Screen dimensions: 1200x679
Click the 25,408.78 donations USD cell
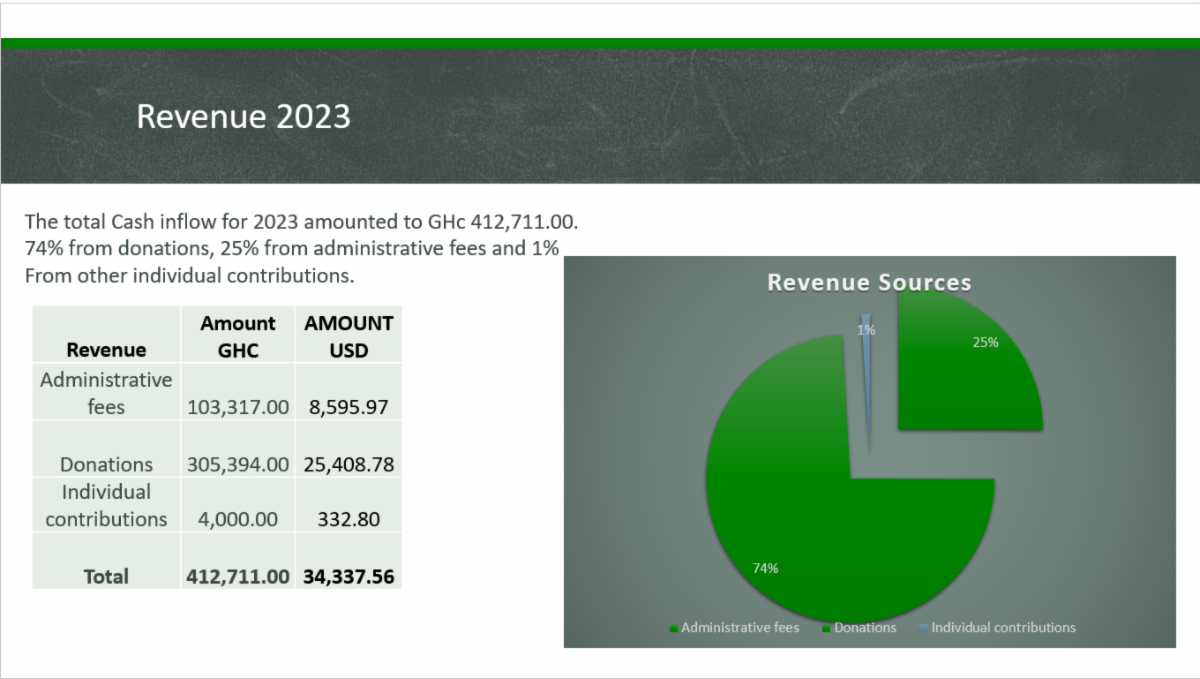pyautogui.click(x=348, y=464)
